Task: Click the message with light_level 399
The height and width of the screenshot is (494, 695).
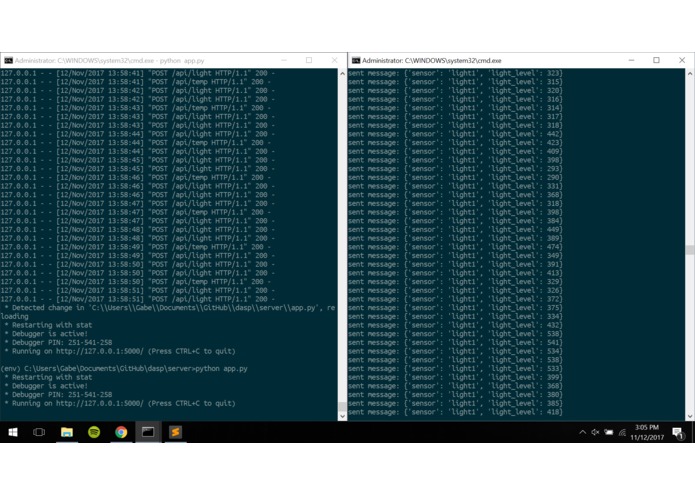Action: tap(455, 377)
